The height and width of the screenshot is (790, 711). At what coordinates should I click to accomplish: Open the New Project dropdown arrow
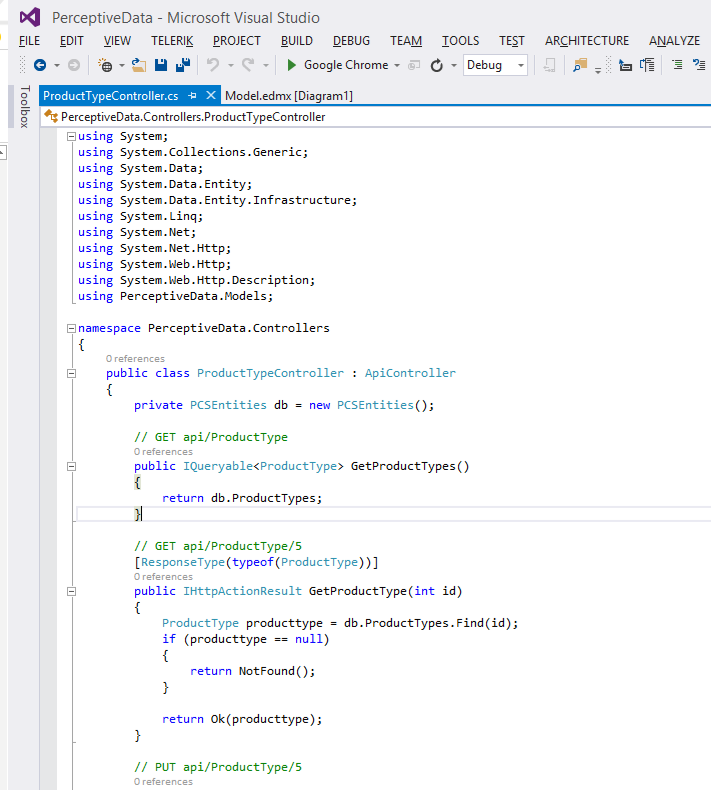coord(121,65)
